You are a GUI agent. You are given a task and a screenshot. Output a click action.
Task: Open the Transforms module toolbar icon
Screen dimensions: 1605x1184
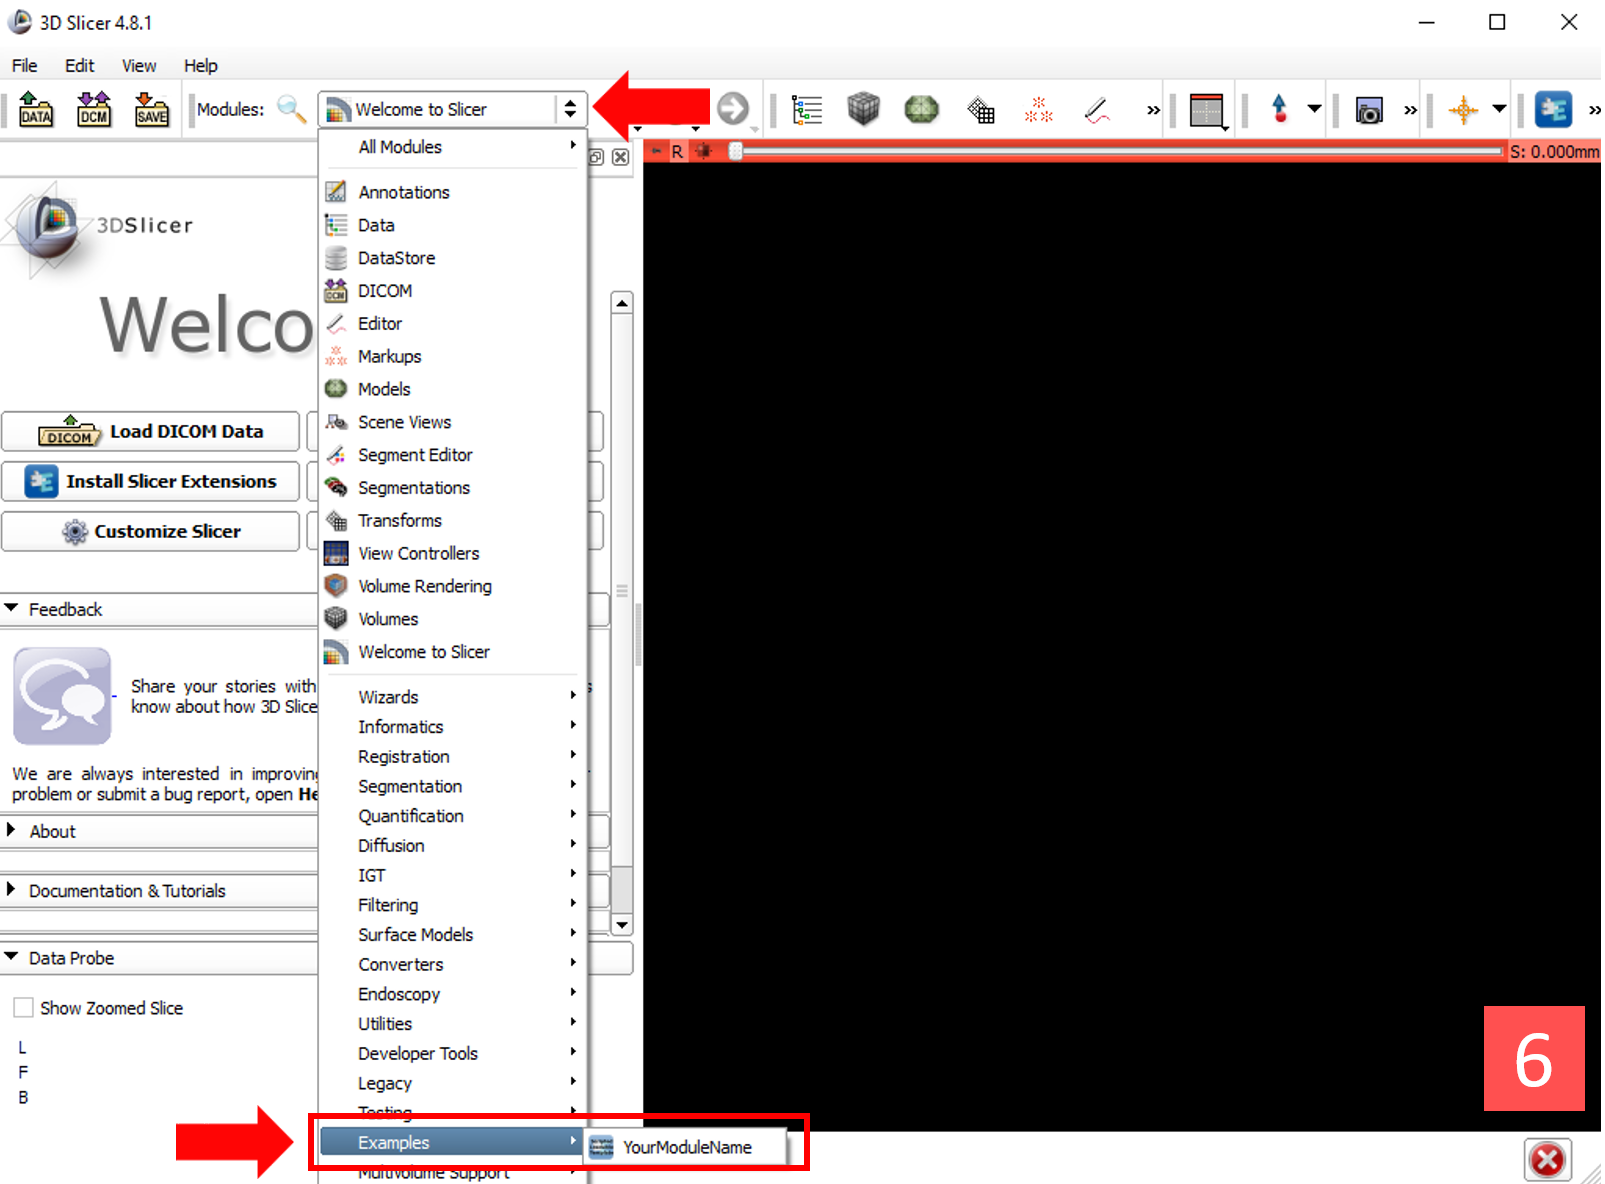[x=981, y=109]
